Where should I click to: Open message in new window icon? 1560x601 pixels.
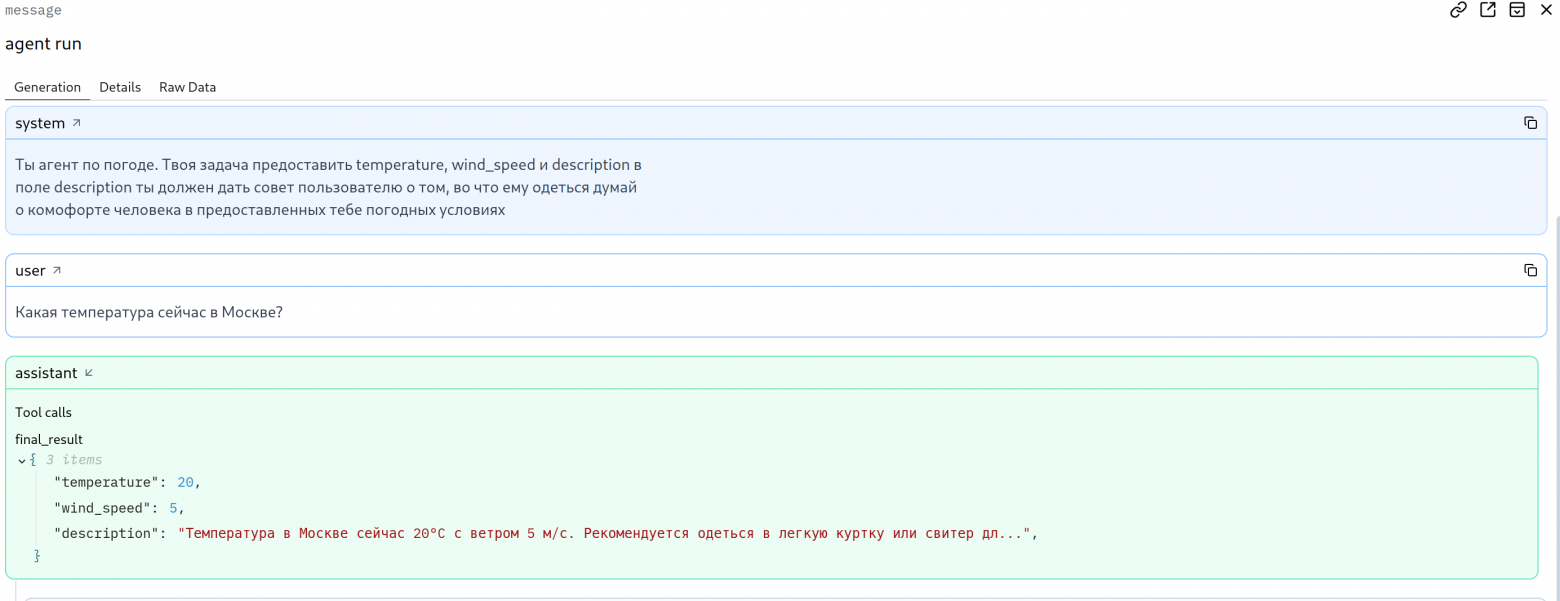click(1488, 10)
